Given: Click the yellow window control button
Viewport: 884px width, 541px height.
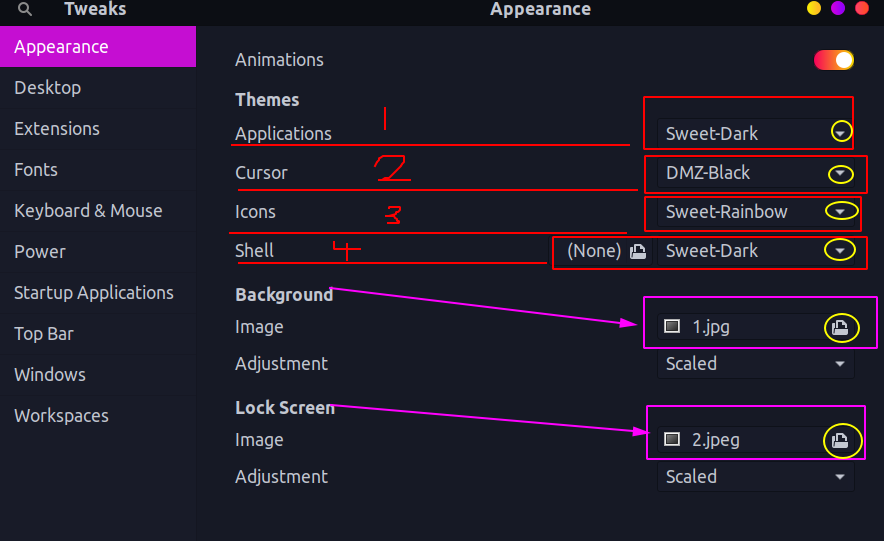Looking at the screenshot, I should [814, 9].
